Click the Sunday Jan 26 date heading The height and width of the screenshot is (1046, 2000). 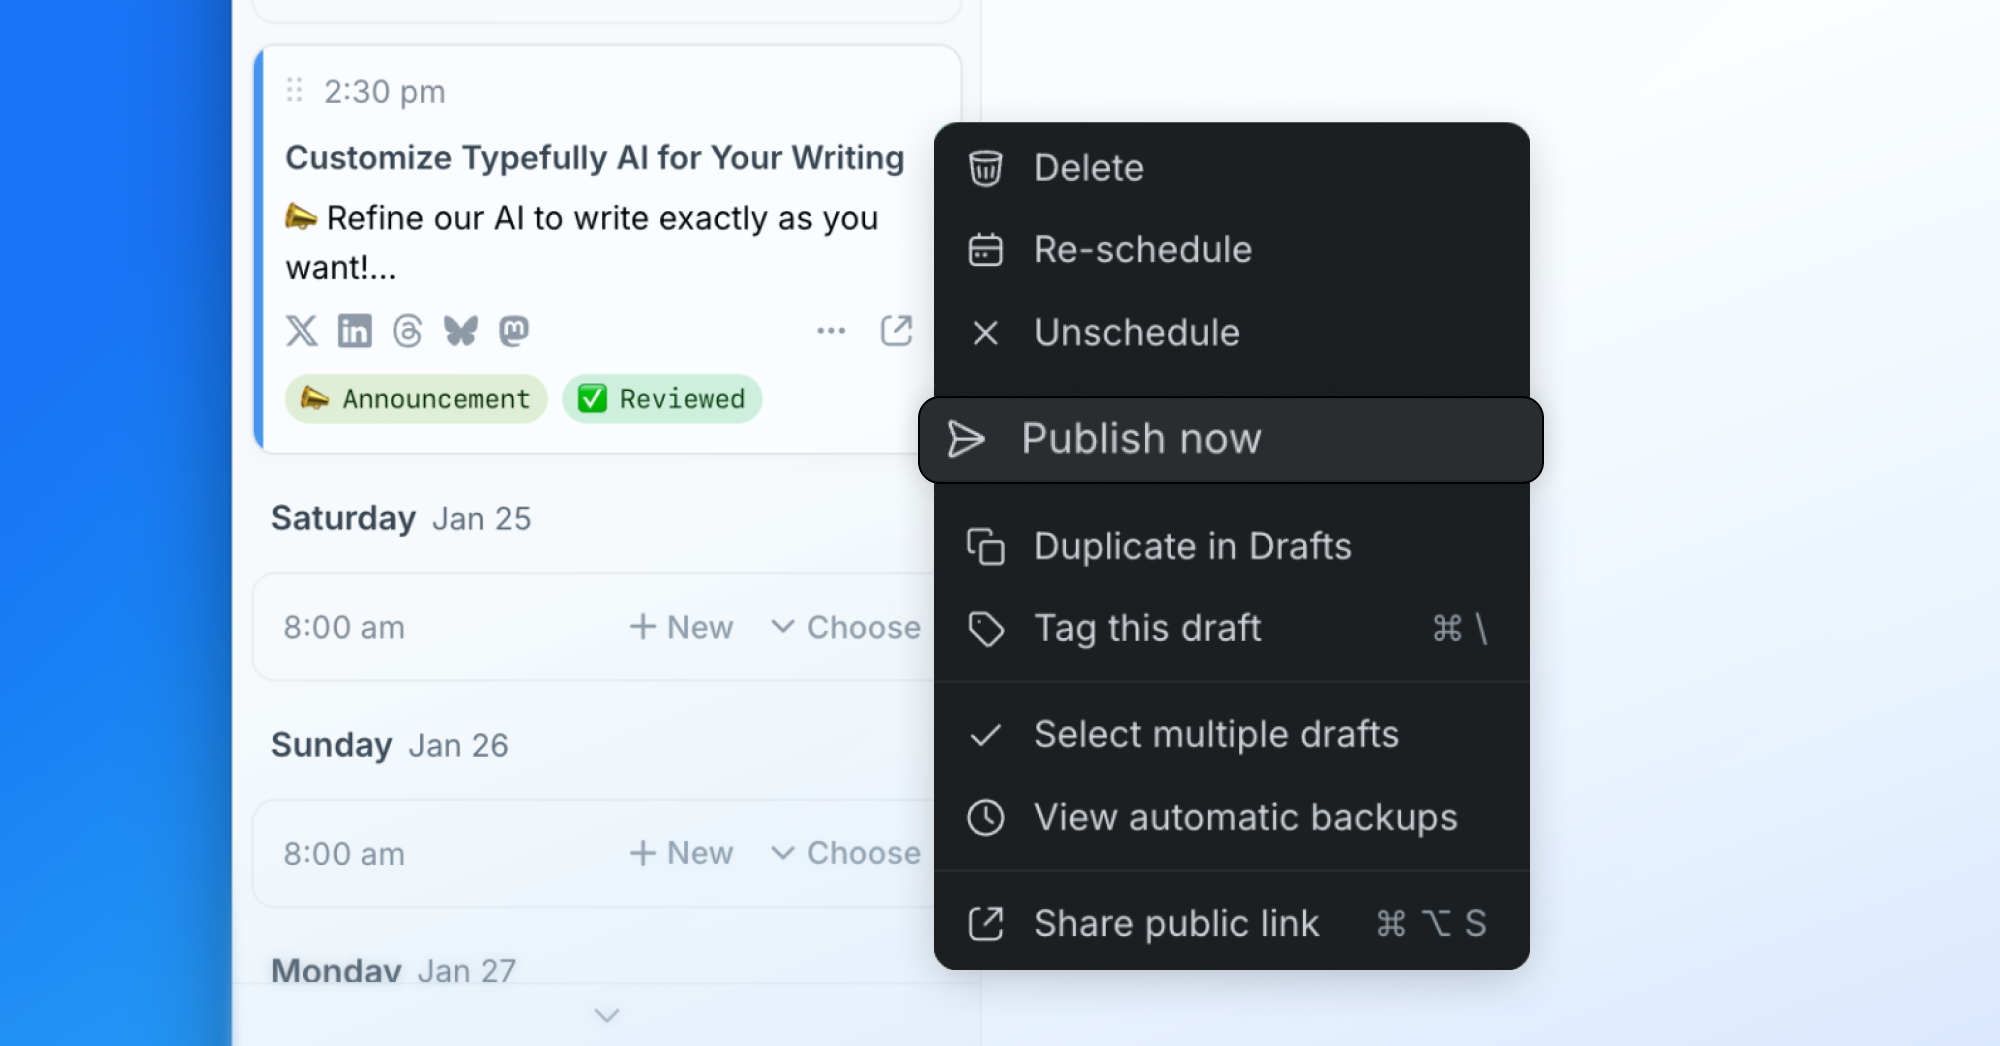pos(390,746)
